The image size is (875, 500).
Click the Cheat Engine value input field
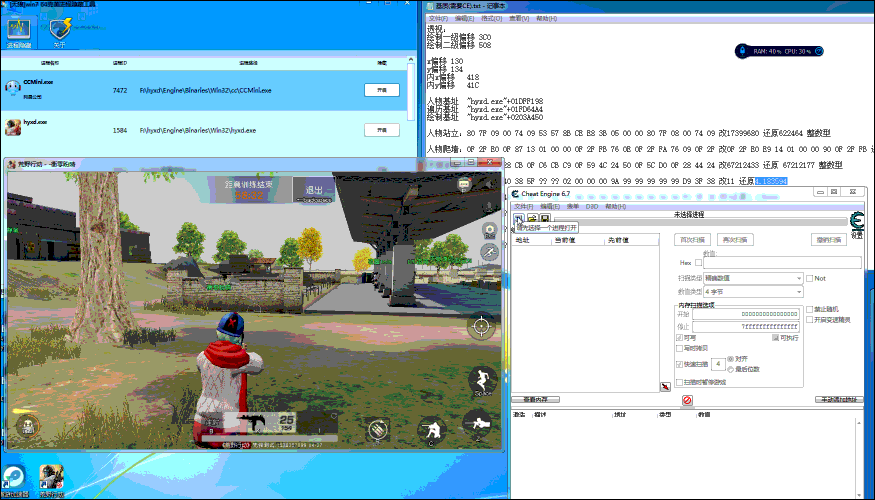[782, 263]
